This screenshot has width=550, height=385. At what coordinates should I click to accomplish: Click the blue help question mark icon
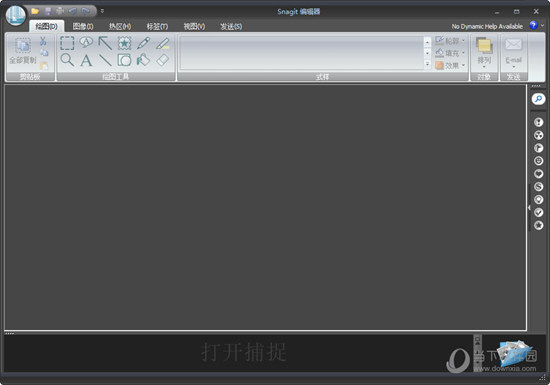[x=533, y=25]
